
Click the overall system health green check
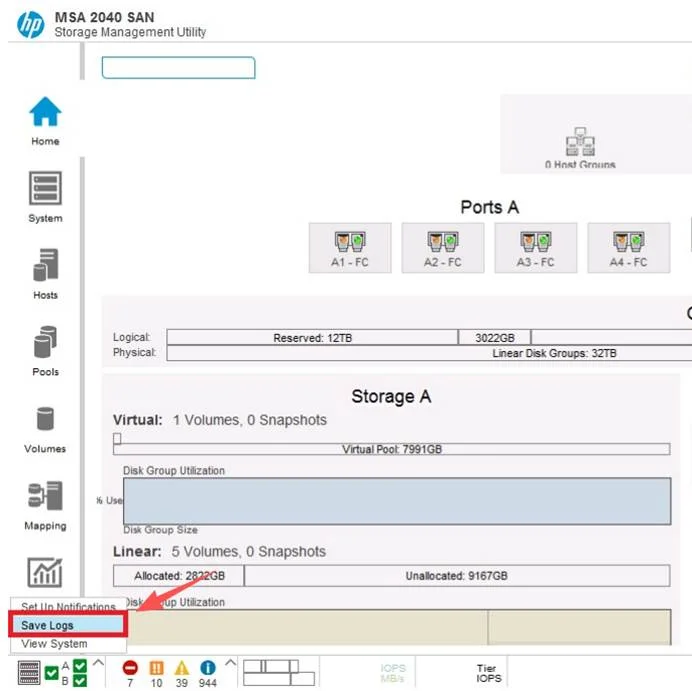tap(52, 673)
